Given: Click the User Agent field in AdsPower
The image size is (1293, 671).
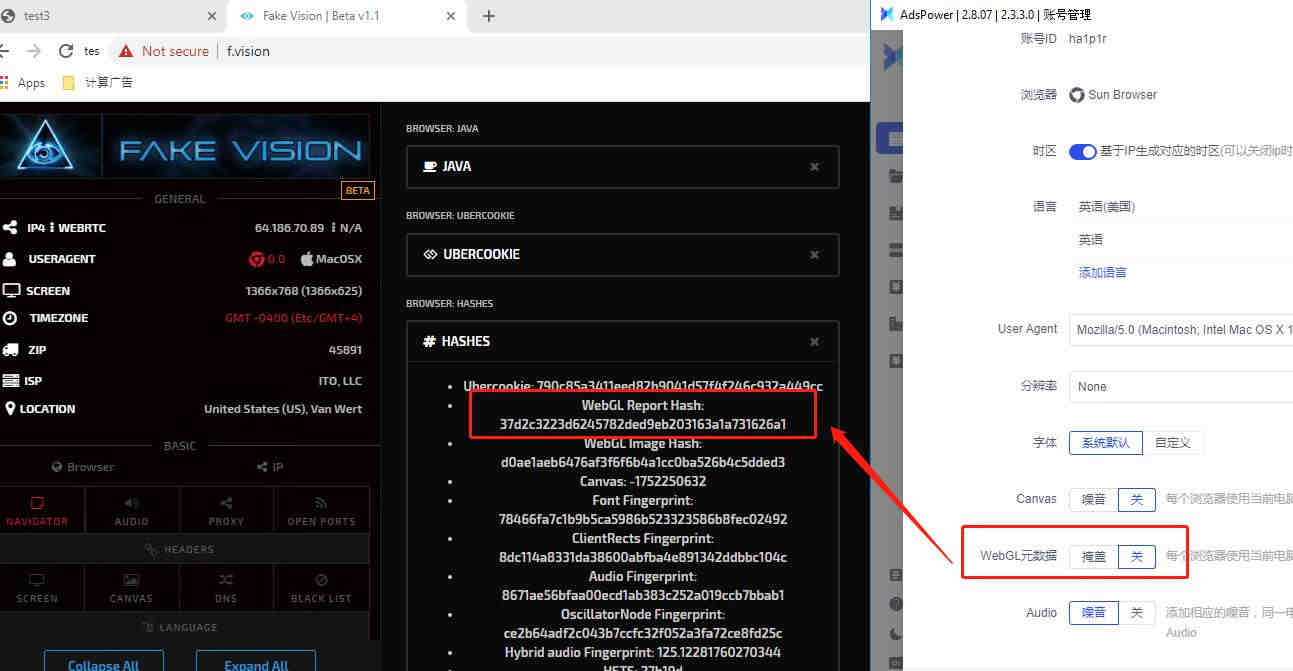Looking at the screenshot, I should pos(1181,329).
